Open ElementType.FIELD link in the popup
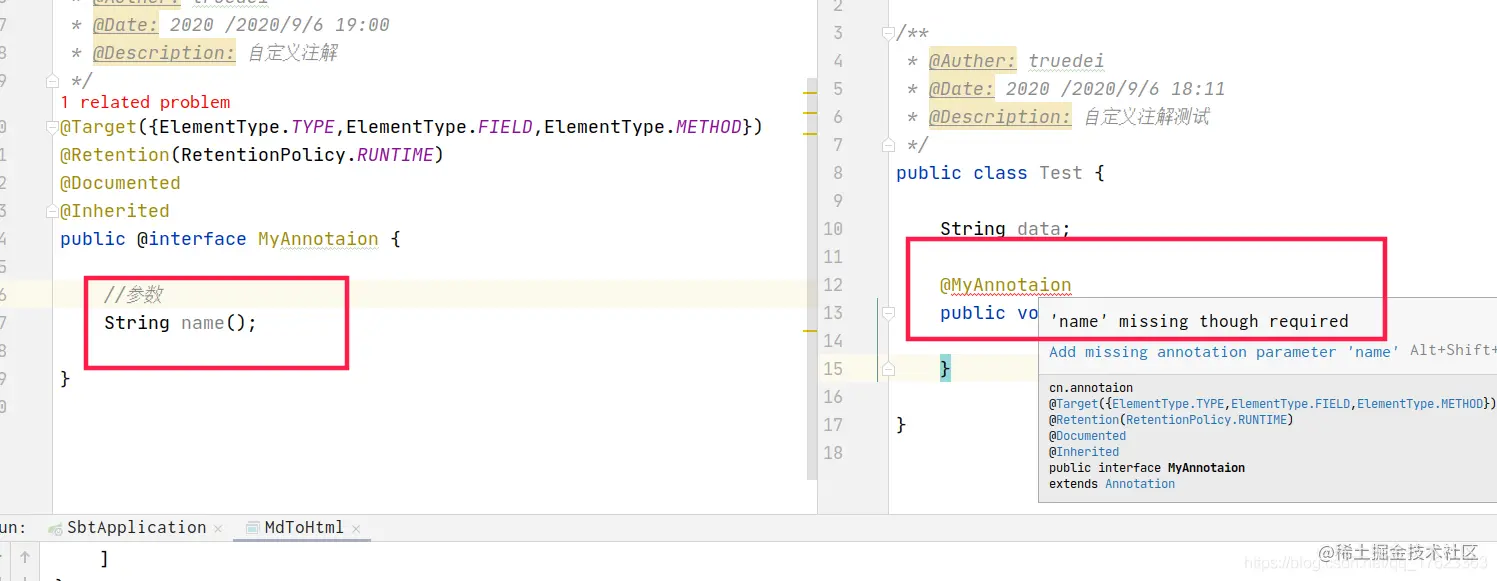 pyautogui.click(x=1290, y=404)
